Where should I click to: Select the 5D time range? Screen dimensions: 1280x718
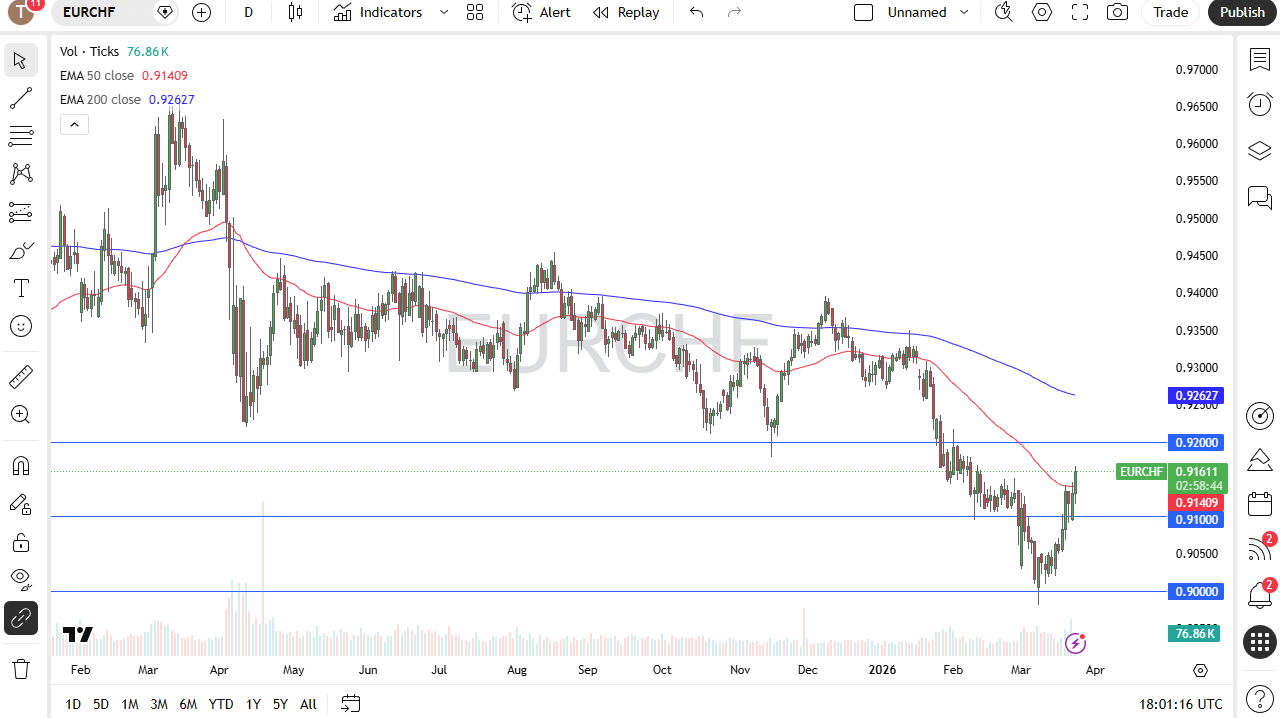[101, 704]
